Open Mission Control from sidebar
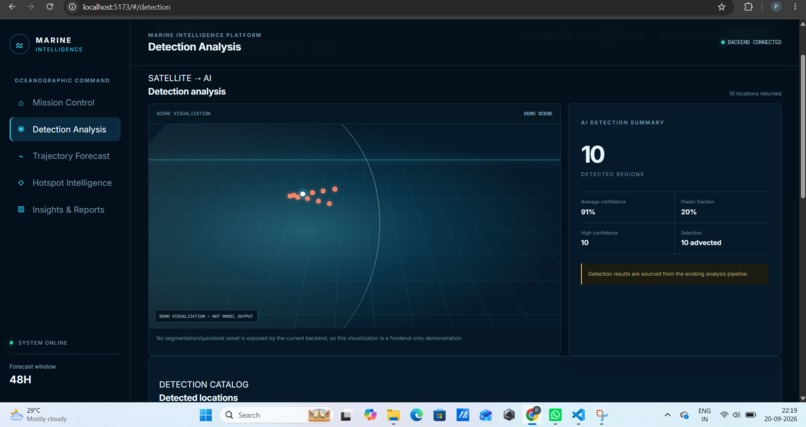806x427 pixels. 63,103
